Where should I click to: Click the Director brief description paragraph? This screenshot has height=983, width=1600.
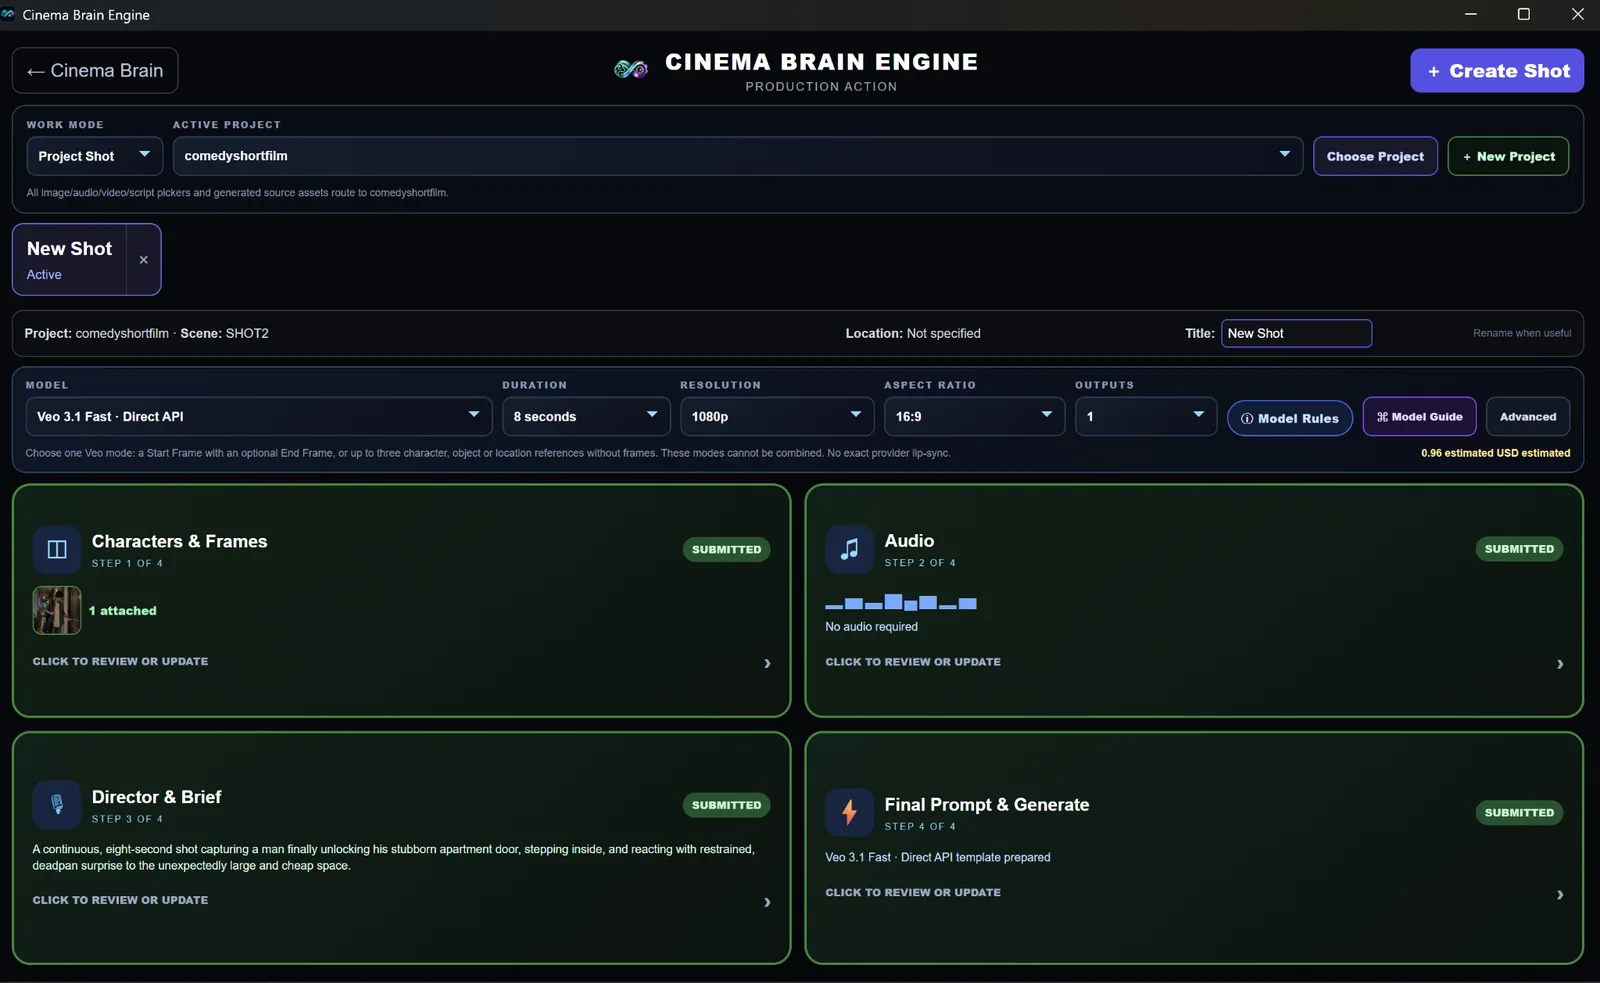(393, 857)
